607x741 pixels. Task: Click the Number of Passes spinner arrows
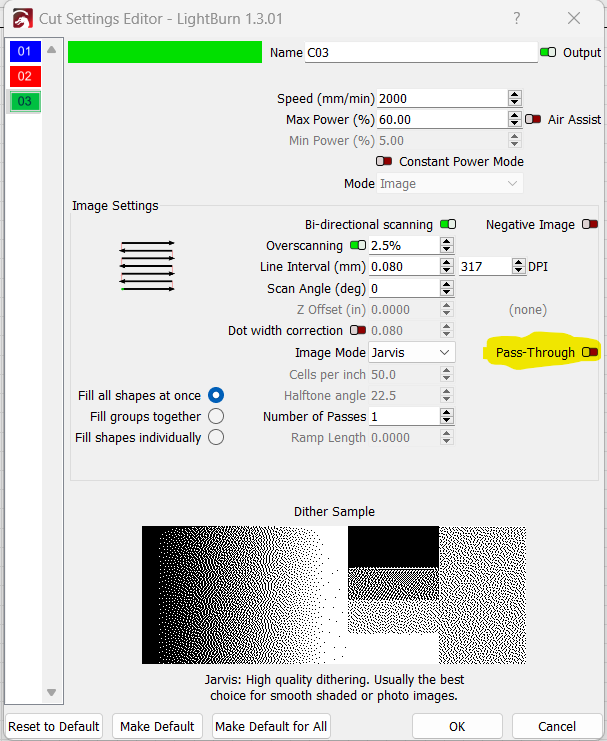[447, 416]
